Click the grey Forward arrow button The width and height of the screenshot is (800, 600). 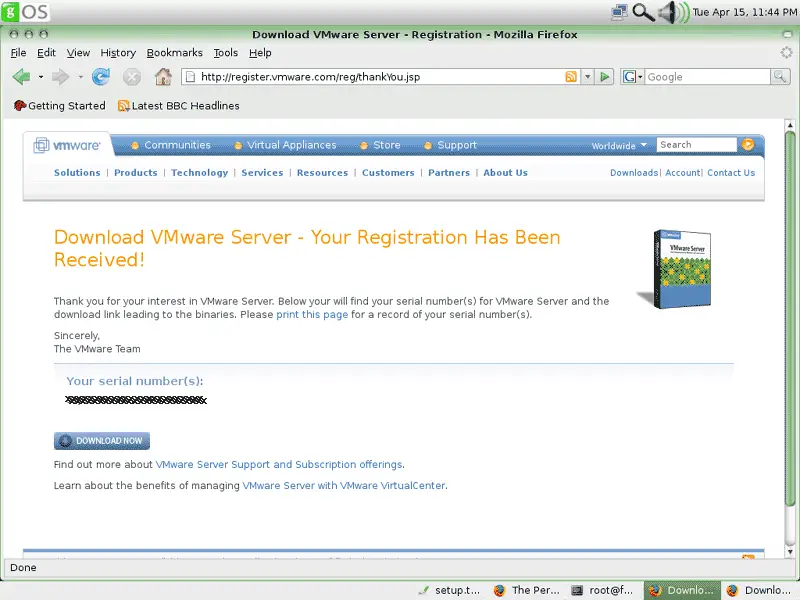(x=60, y=77)
